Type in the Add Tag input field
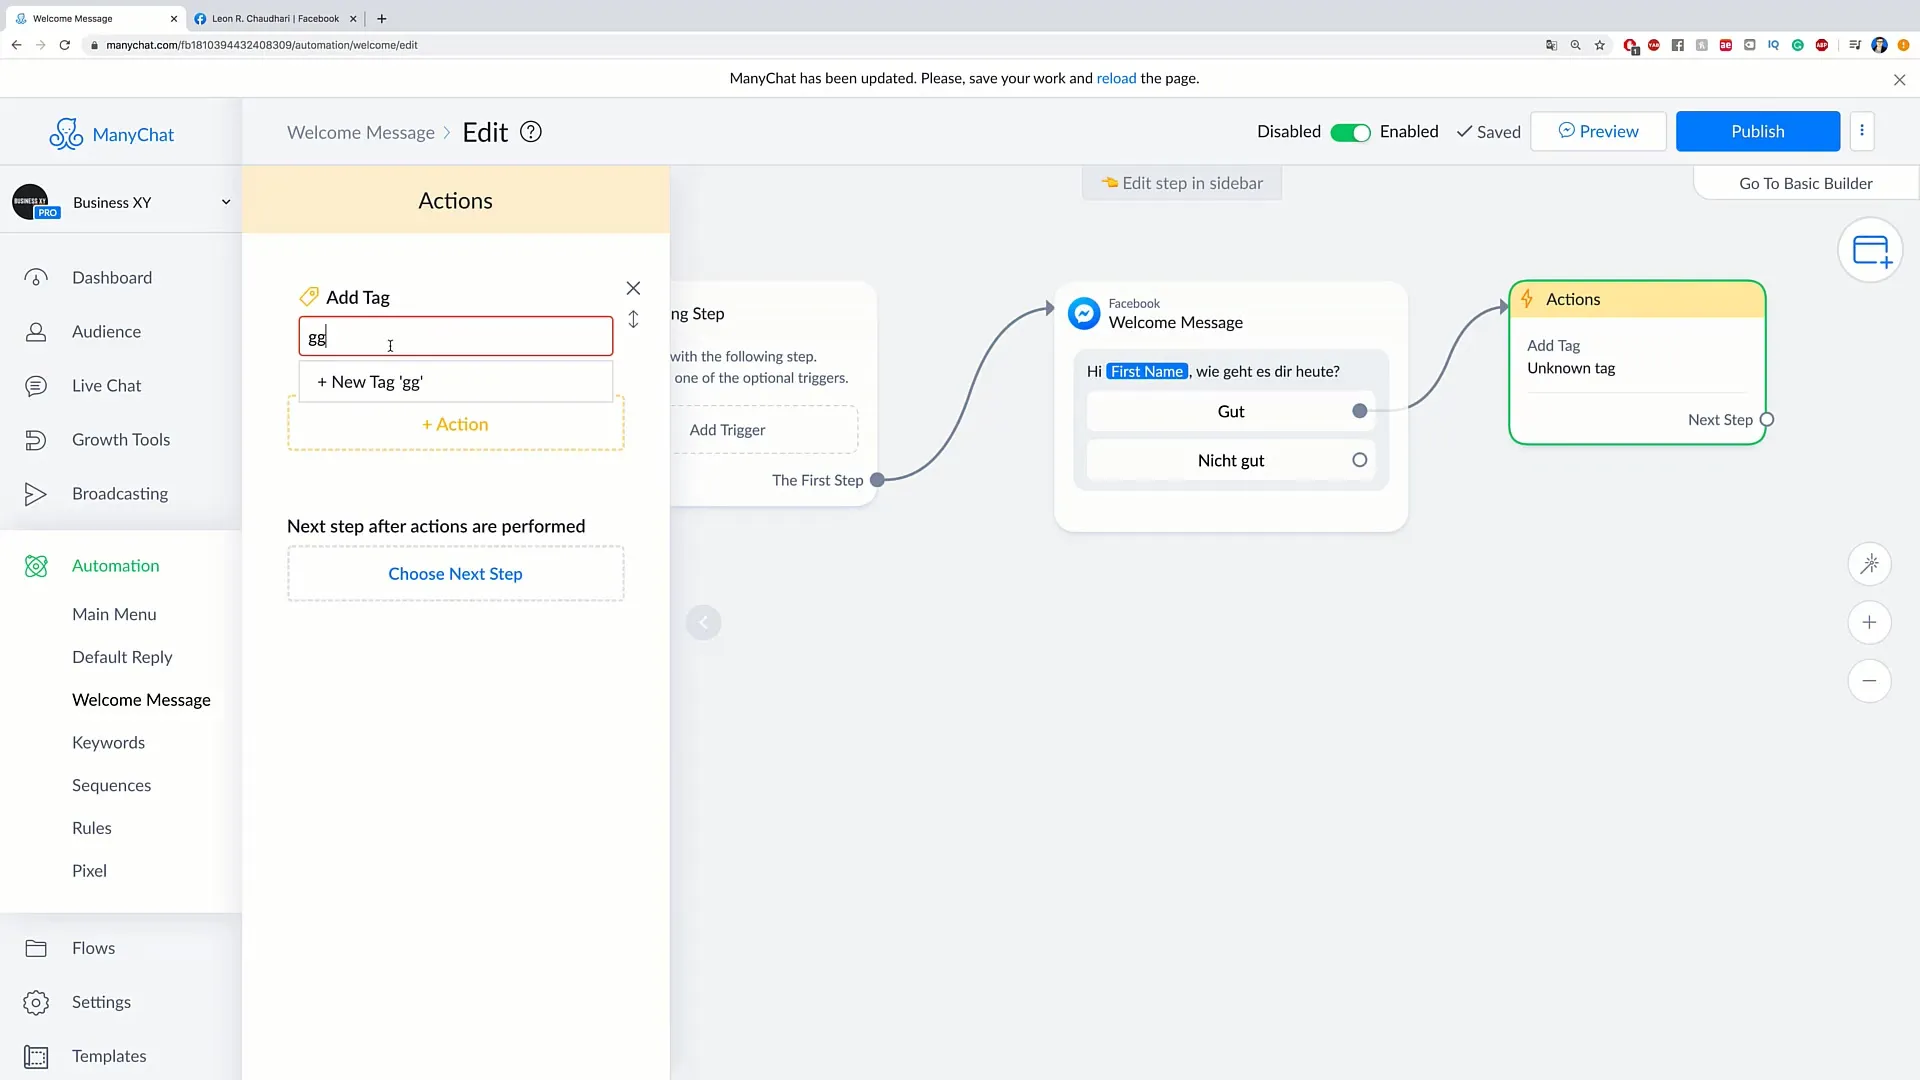 455,339
